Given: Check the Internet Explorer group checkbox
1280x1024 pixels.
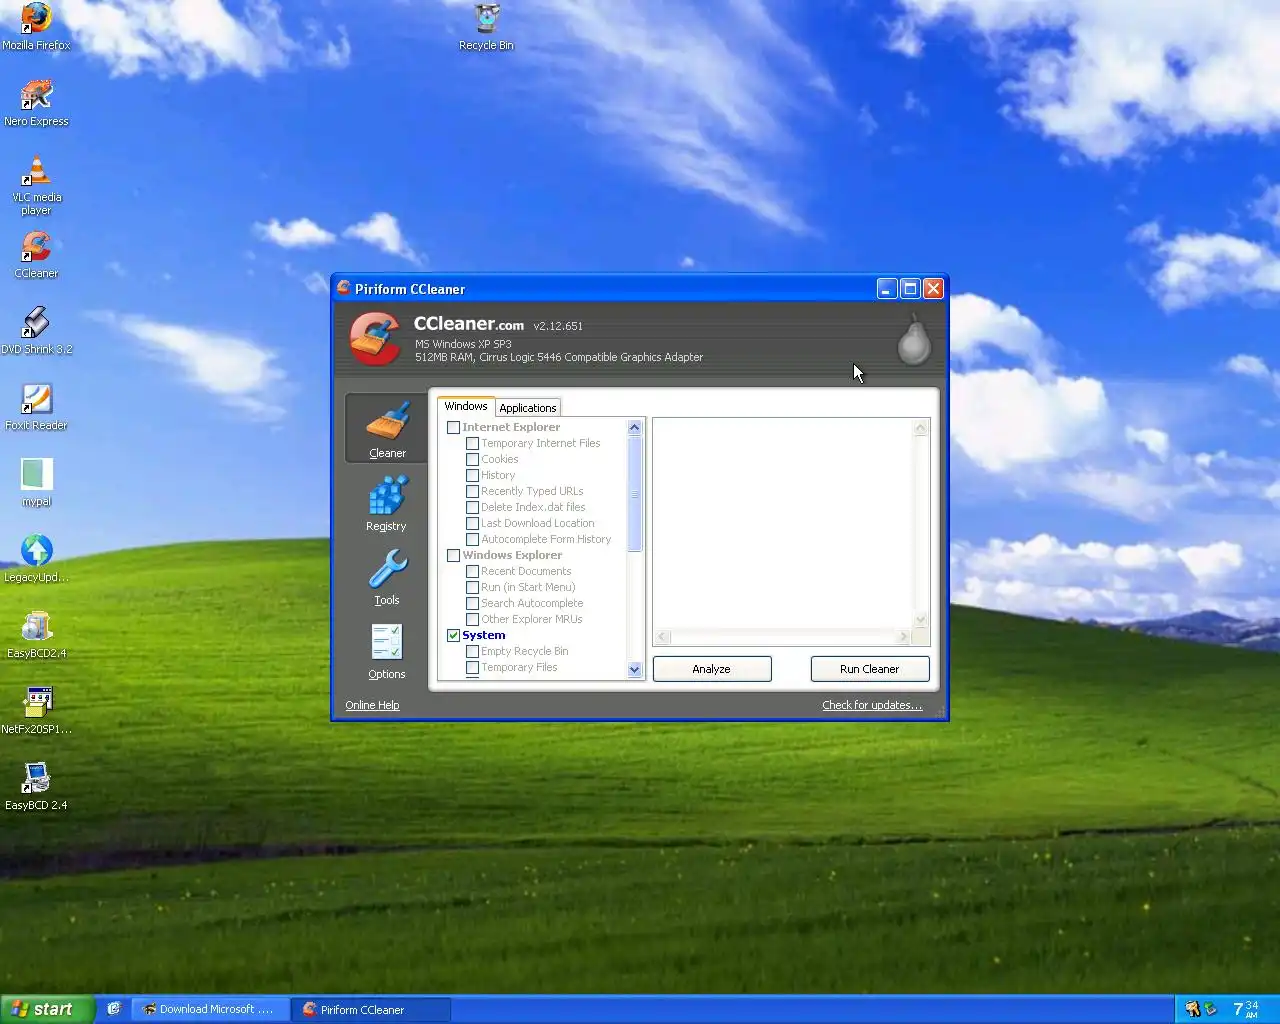Looking at the screenshot, I should point(453,427).
